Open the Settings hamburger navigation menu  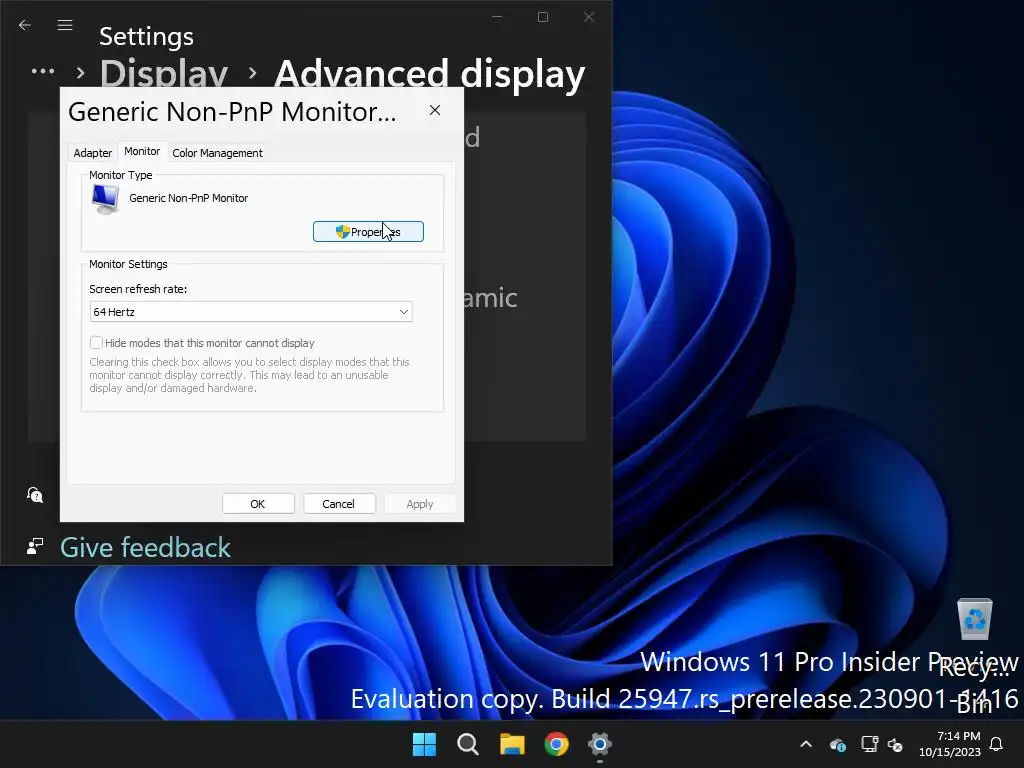pos(65,25)
